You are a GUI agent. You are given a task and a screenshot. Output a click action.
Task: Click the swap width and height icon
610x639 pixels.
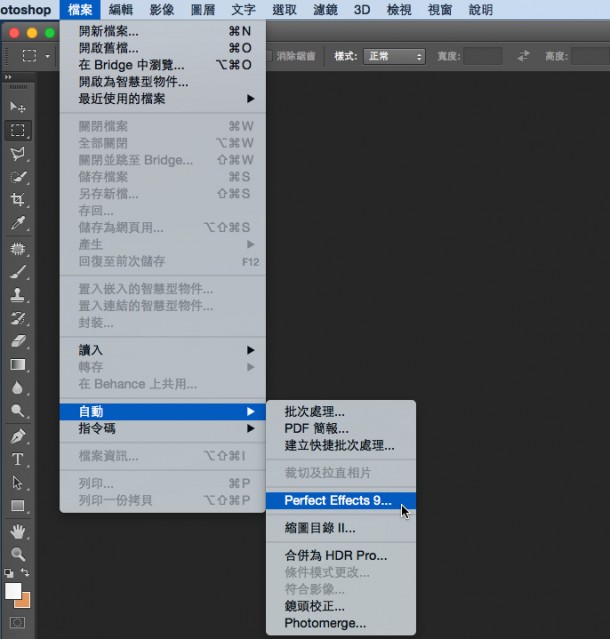(523, 56)
